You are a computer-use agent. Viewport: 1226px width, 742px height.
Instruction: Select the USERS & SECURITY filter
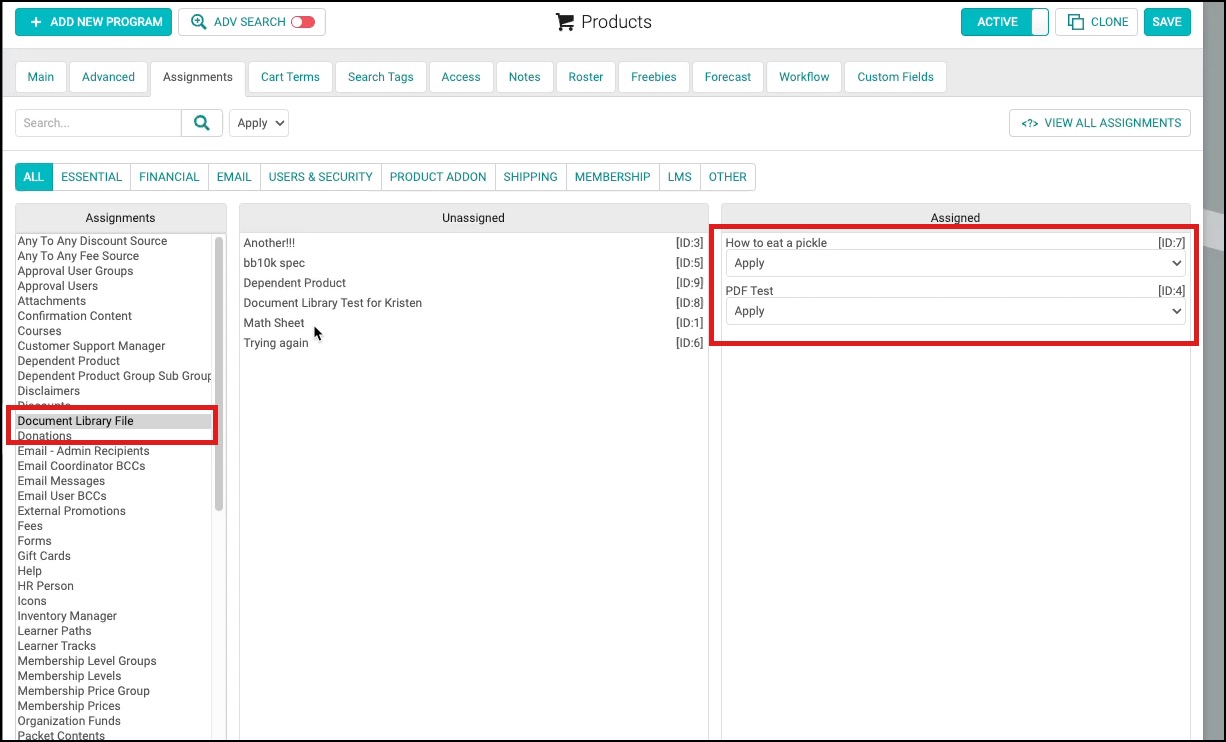320,177
